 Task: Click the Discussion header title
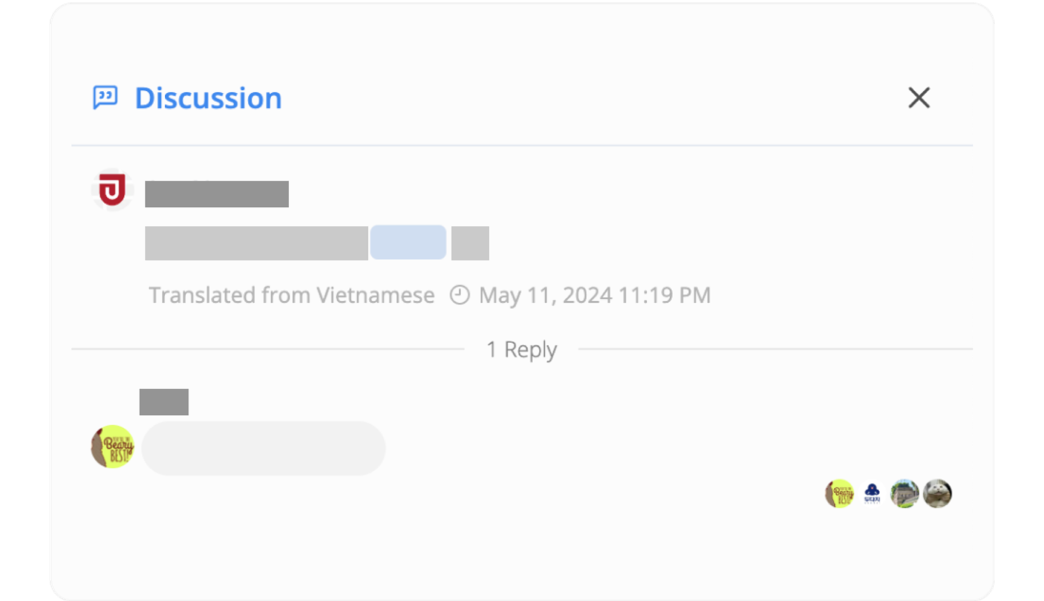coord(208,98)
